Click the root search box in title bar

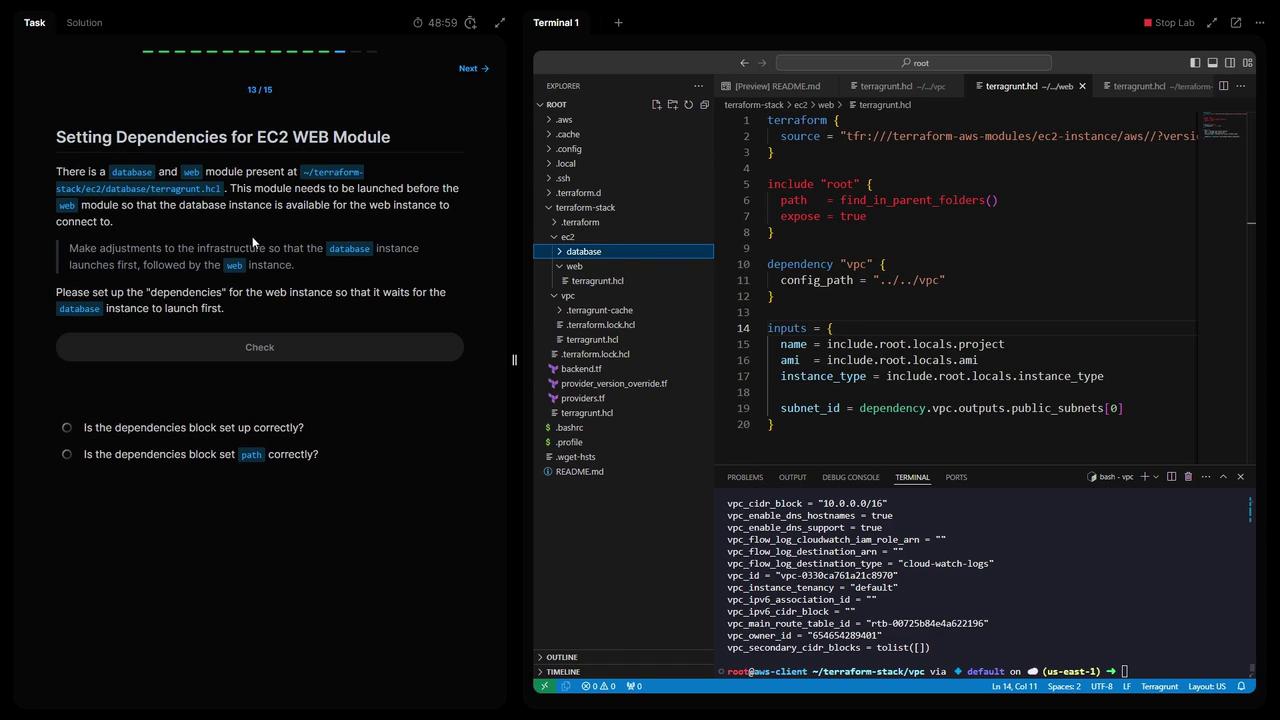pyautogui.click(x=913, y=63)
